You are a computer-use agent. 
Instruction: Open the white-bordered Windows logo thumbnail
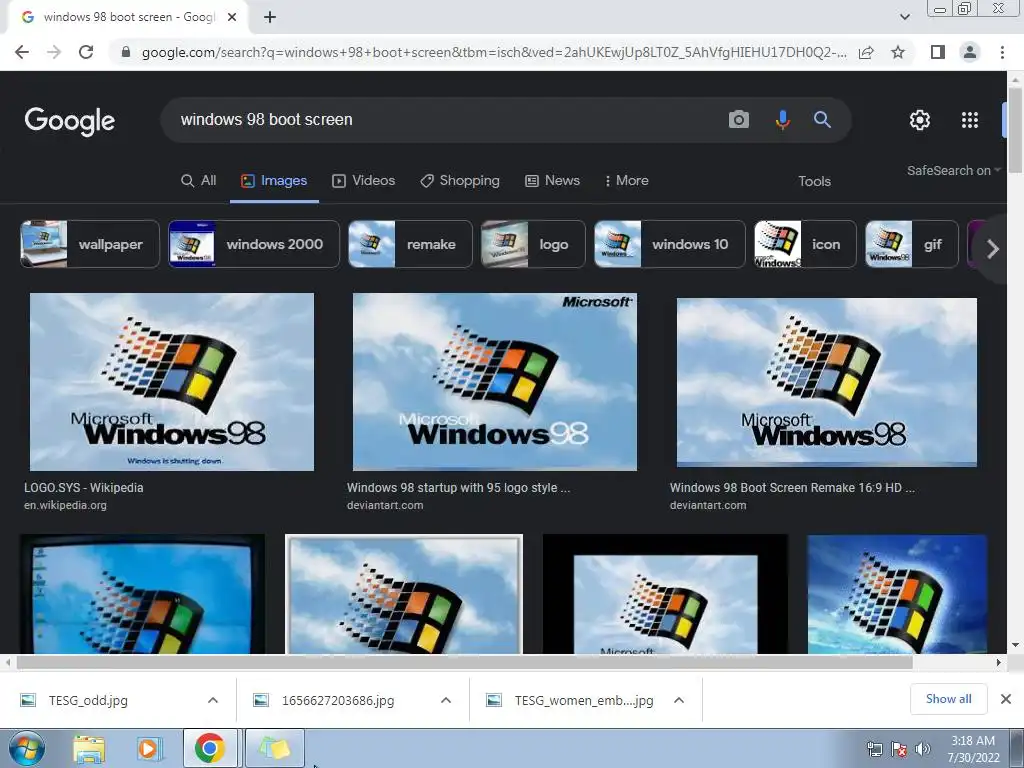404,594
